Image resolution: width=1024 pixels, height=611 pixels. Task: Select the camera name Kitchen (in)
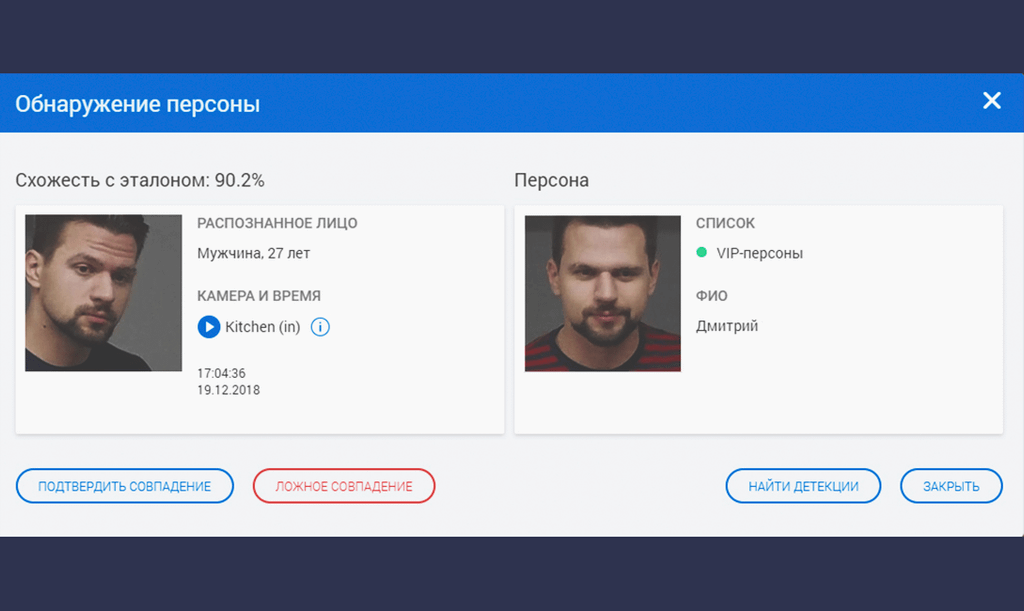(x=263, y=326)
